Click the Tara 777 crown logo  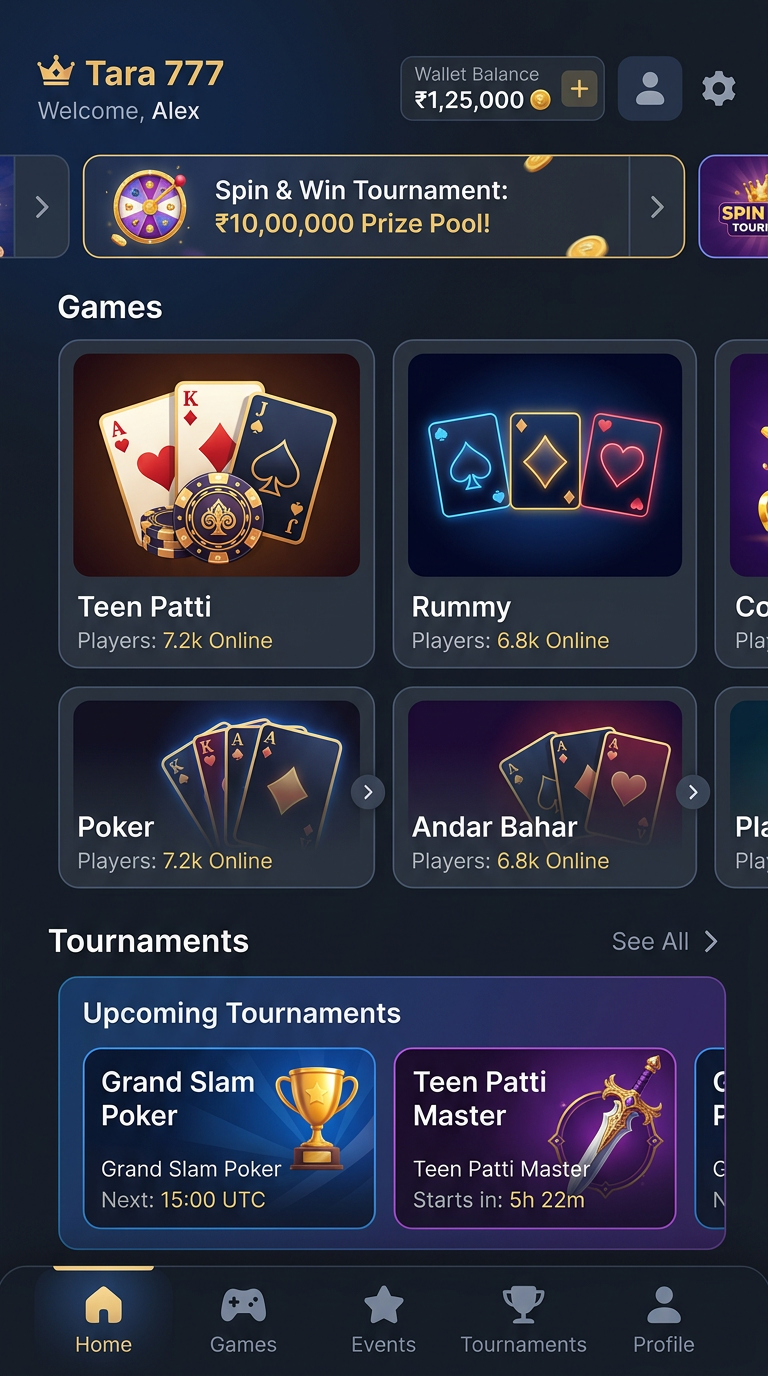(x=56, y=72)
